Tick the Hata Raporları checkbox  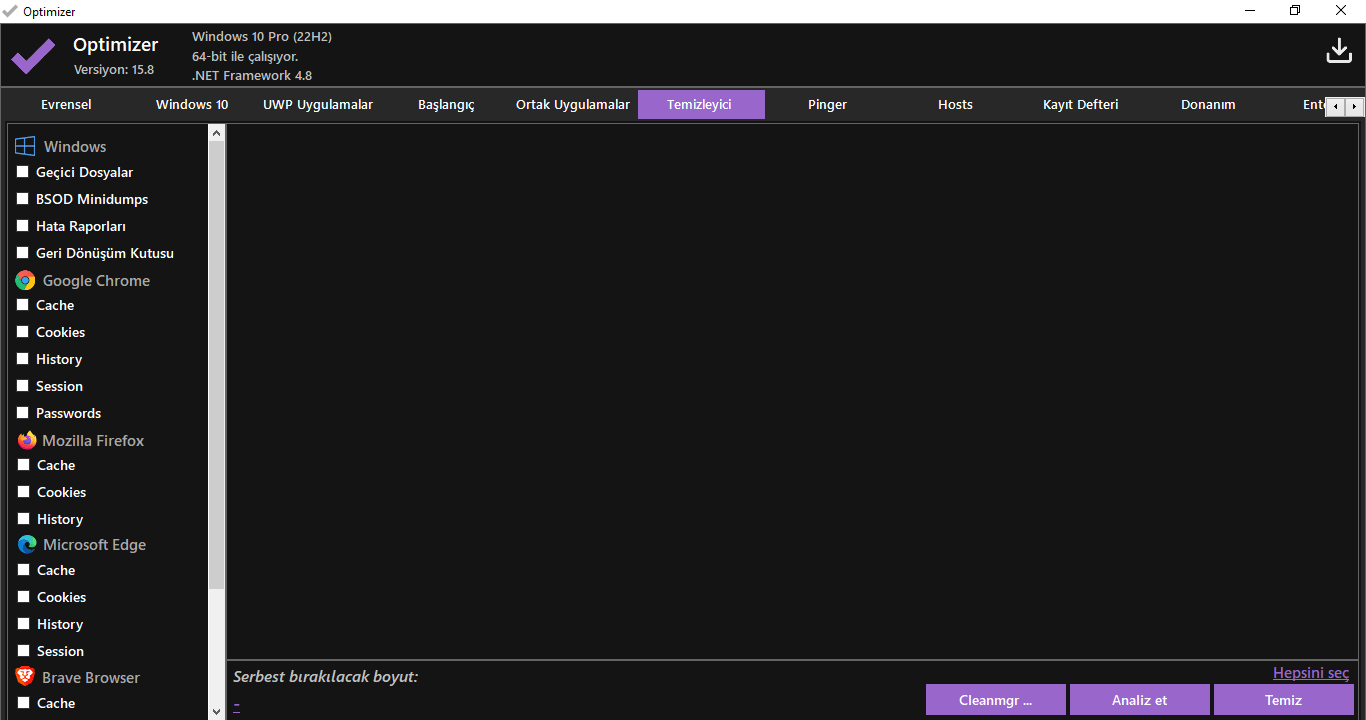(x=23, y=226)
